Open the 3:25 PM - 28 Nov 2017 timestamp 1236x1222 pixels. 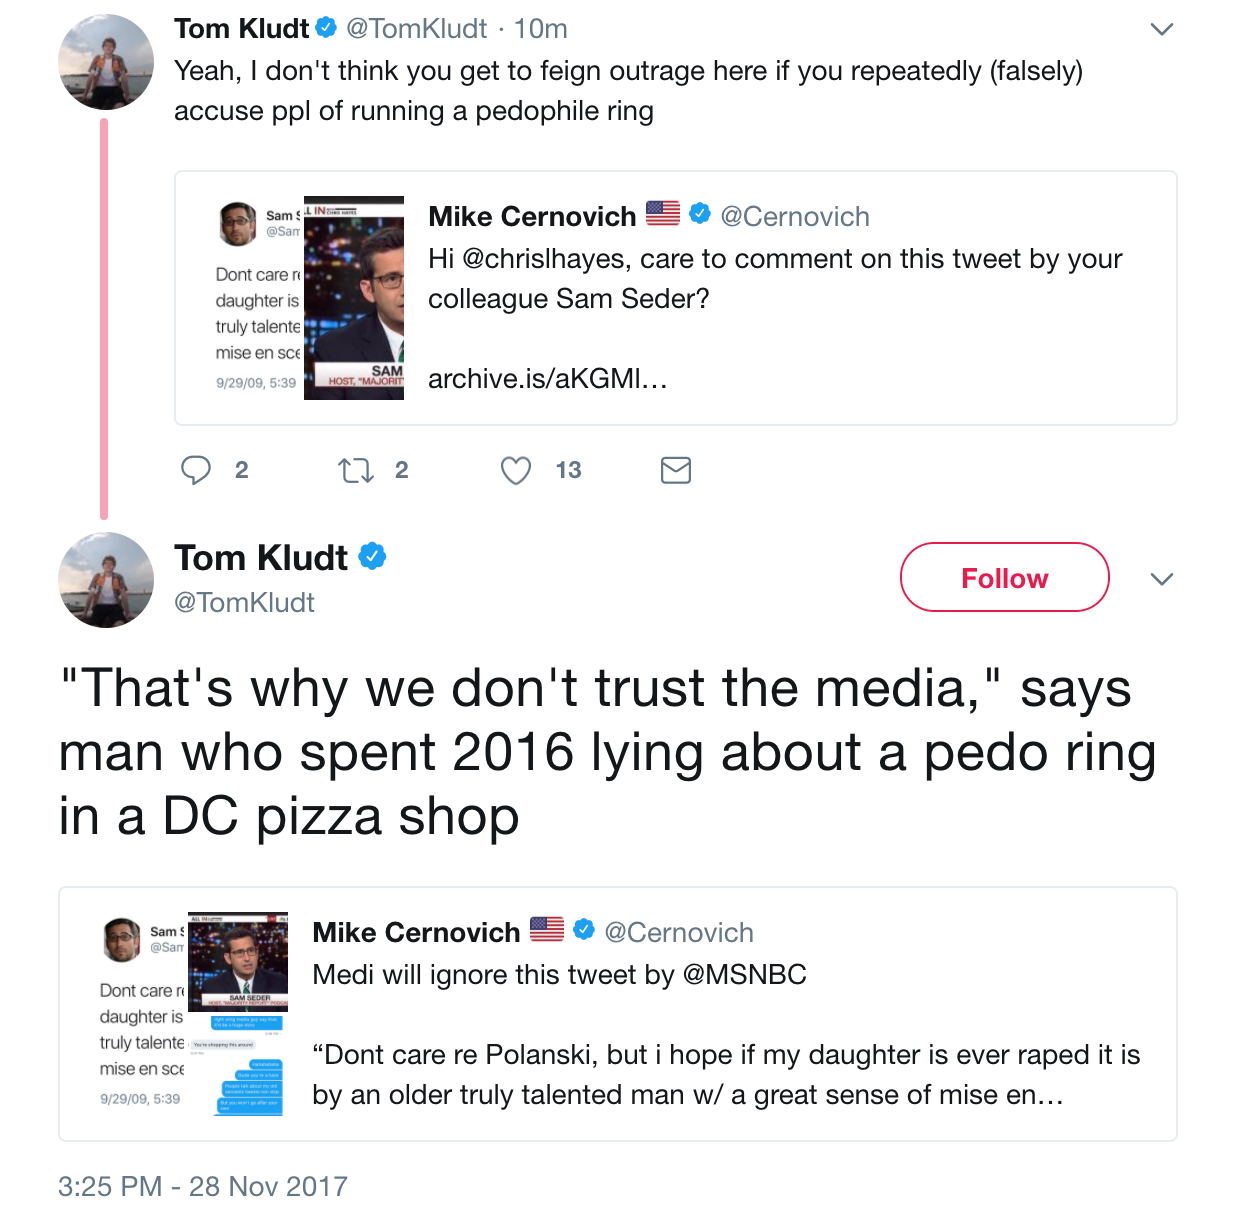click(203, 1186)
